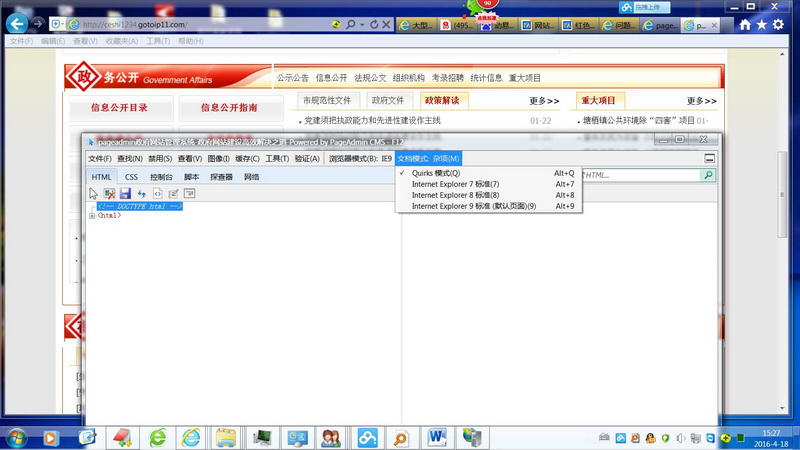Viewport: 800px width, 450px height.
Task: Click into the HTML search field
Action: [x=640, y=175]
